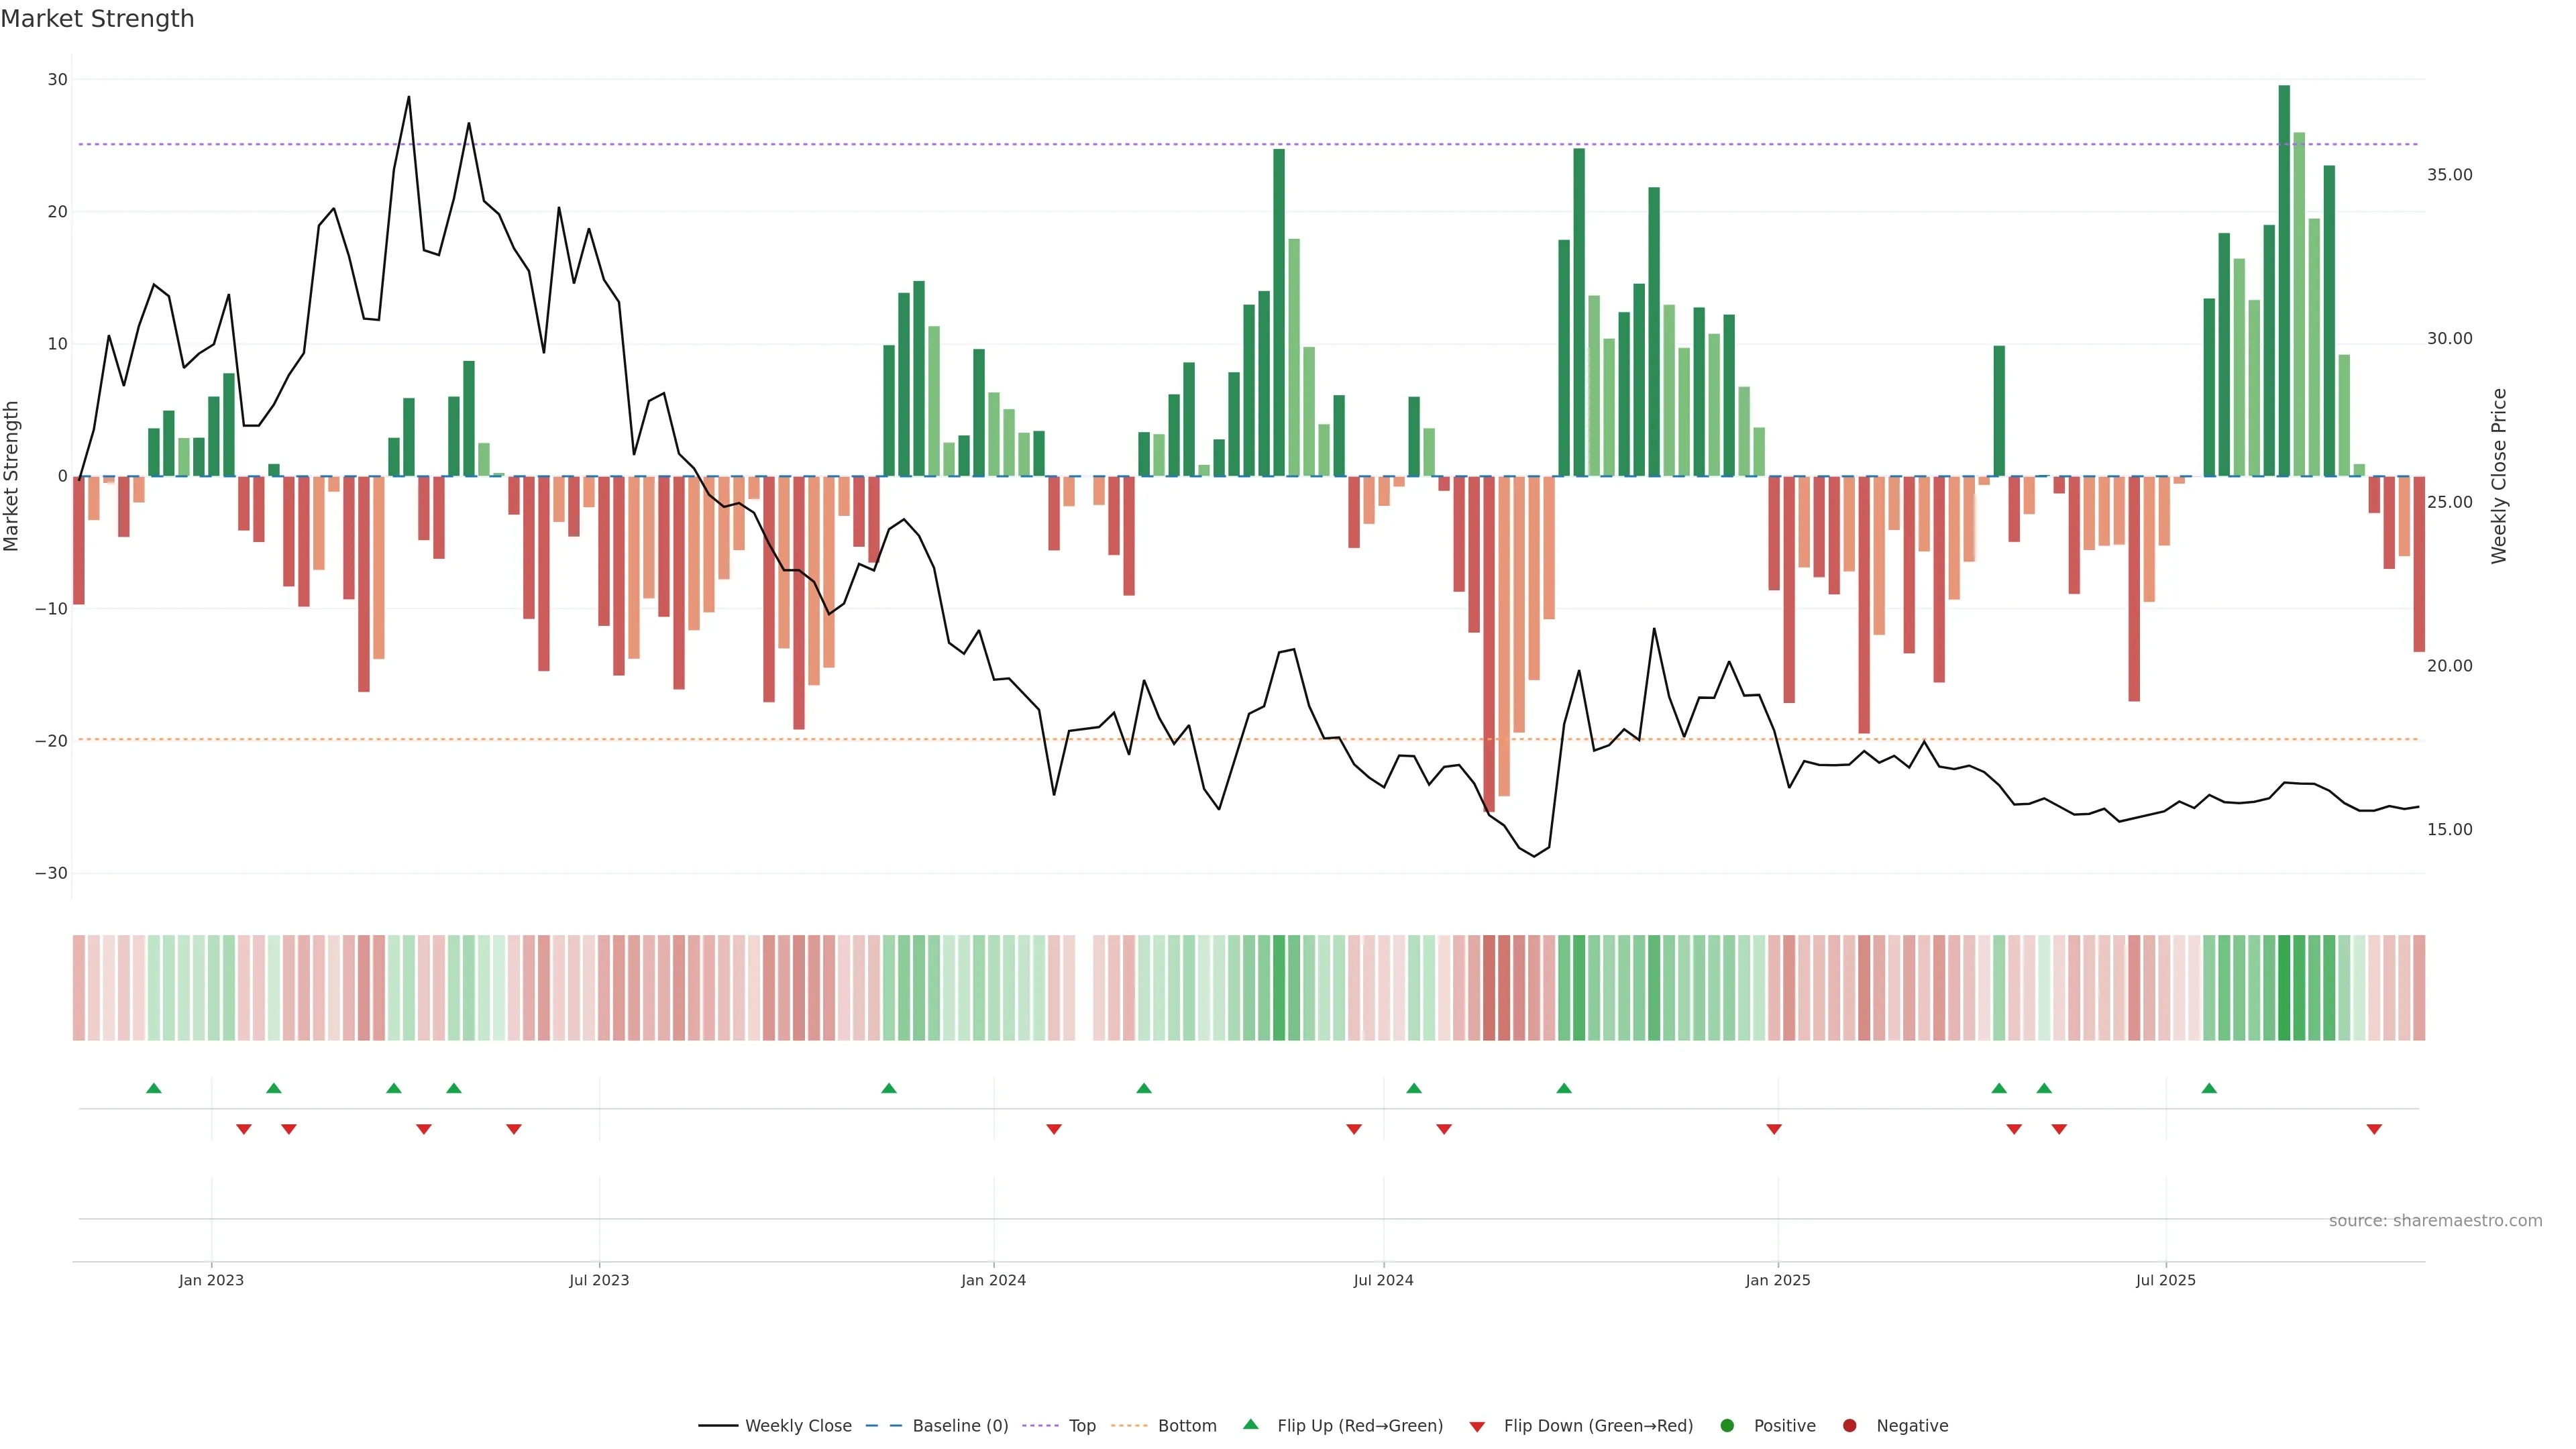Click the 35.00 right axis tick label
This screenshot has width=2576, height=1449.
[x=2449, y=175]
